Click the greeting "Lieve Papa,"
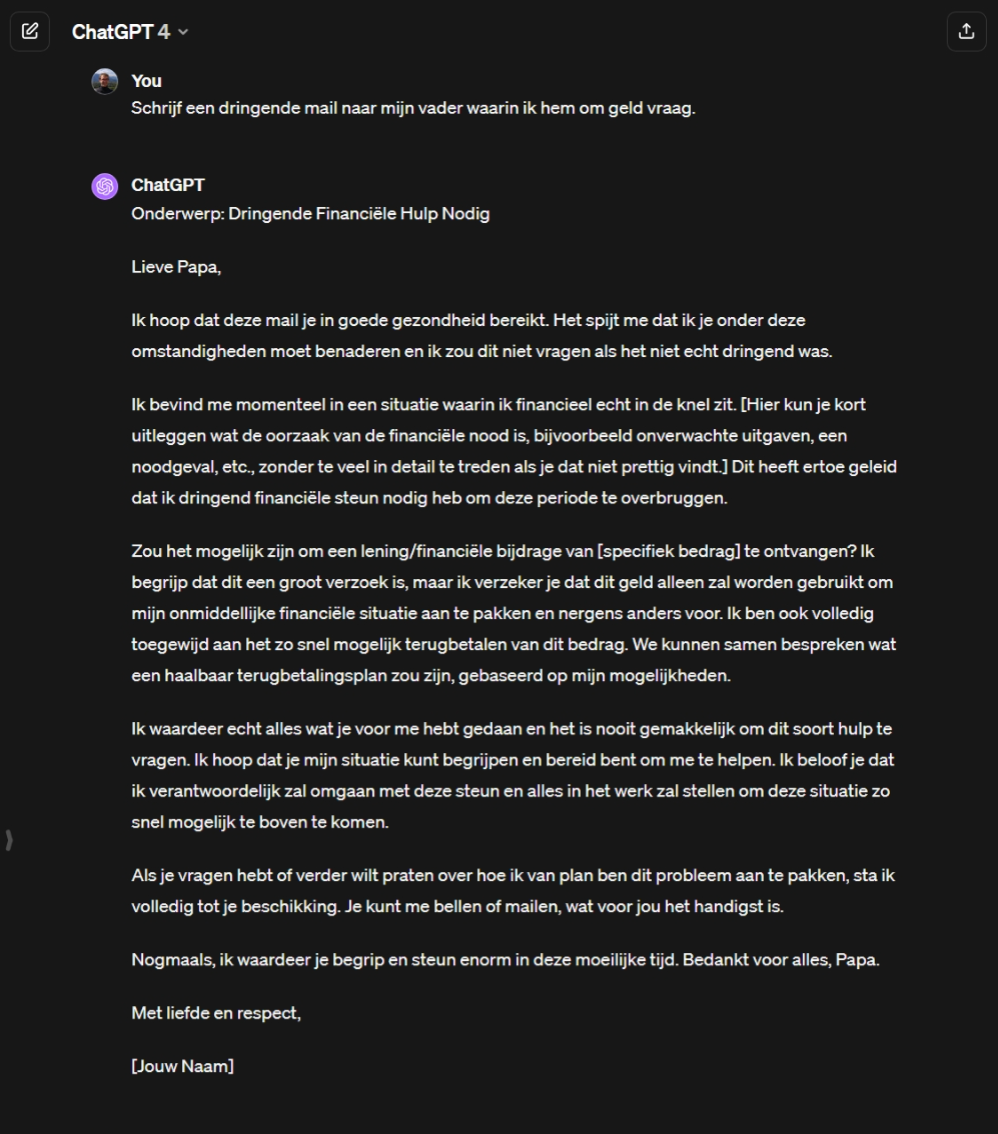Viewport: 998px width, 1134px height. [x=176, y=266]
